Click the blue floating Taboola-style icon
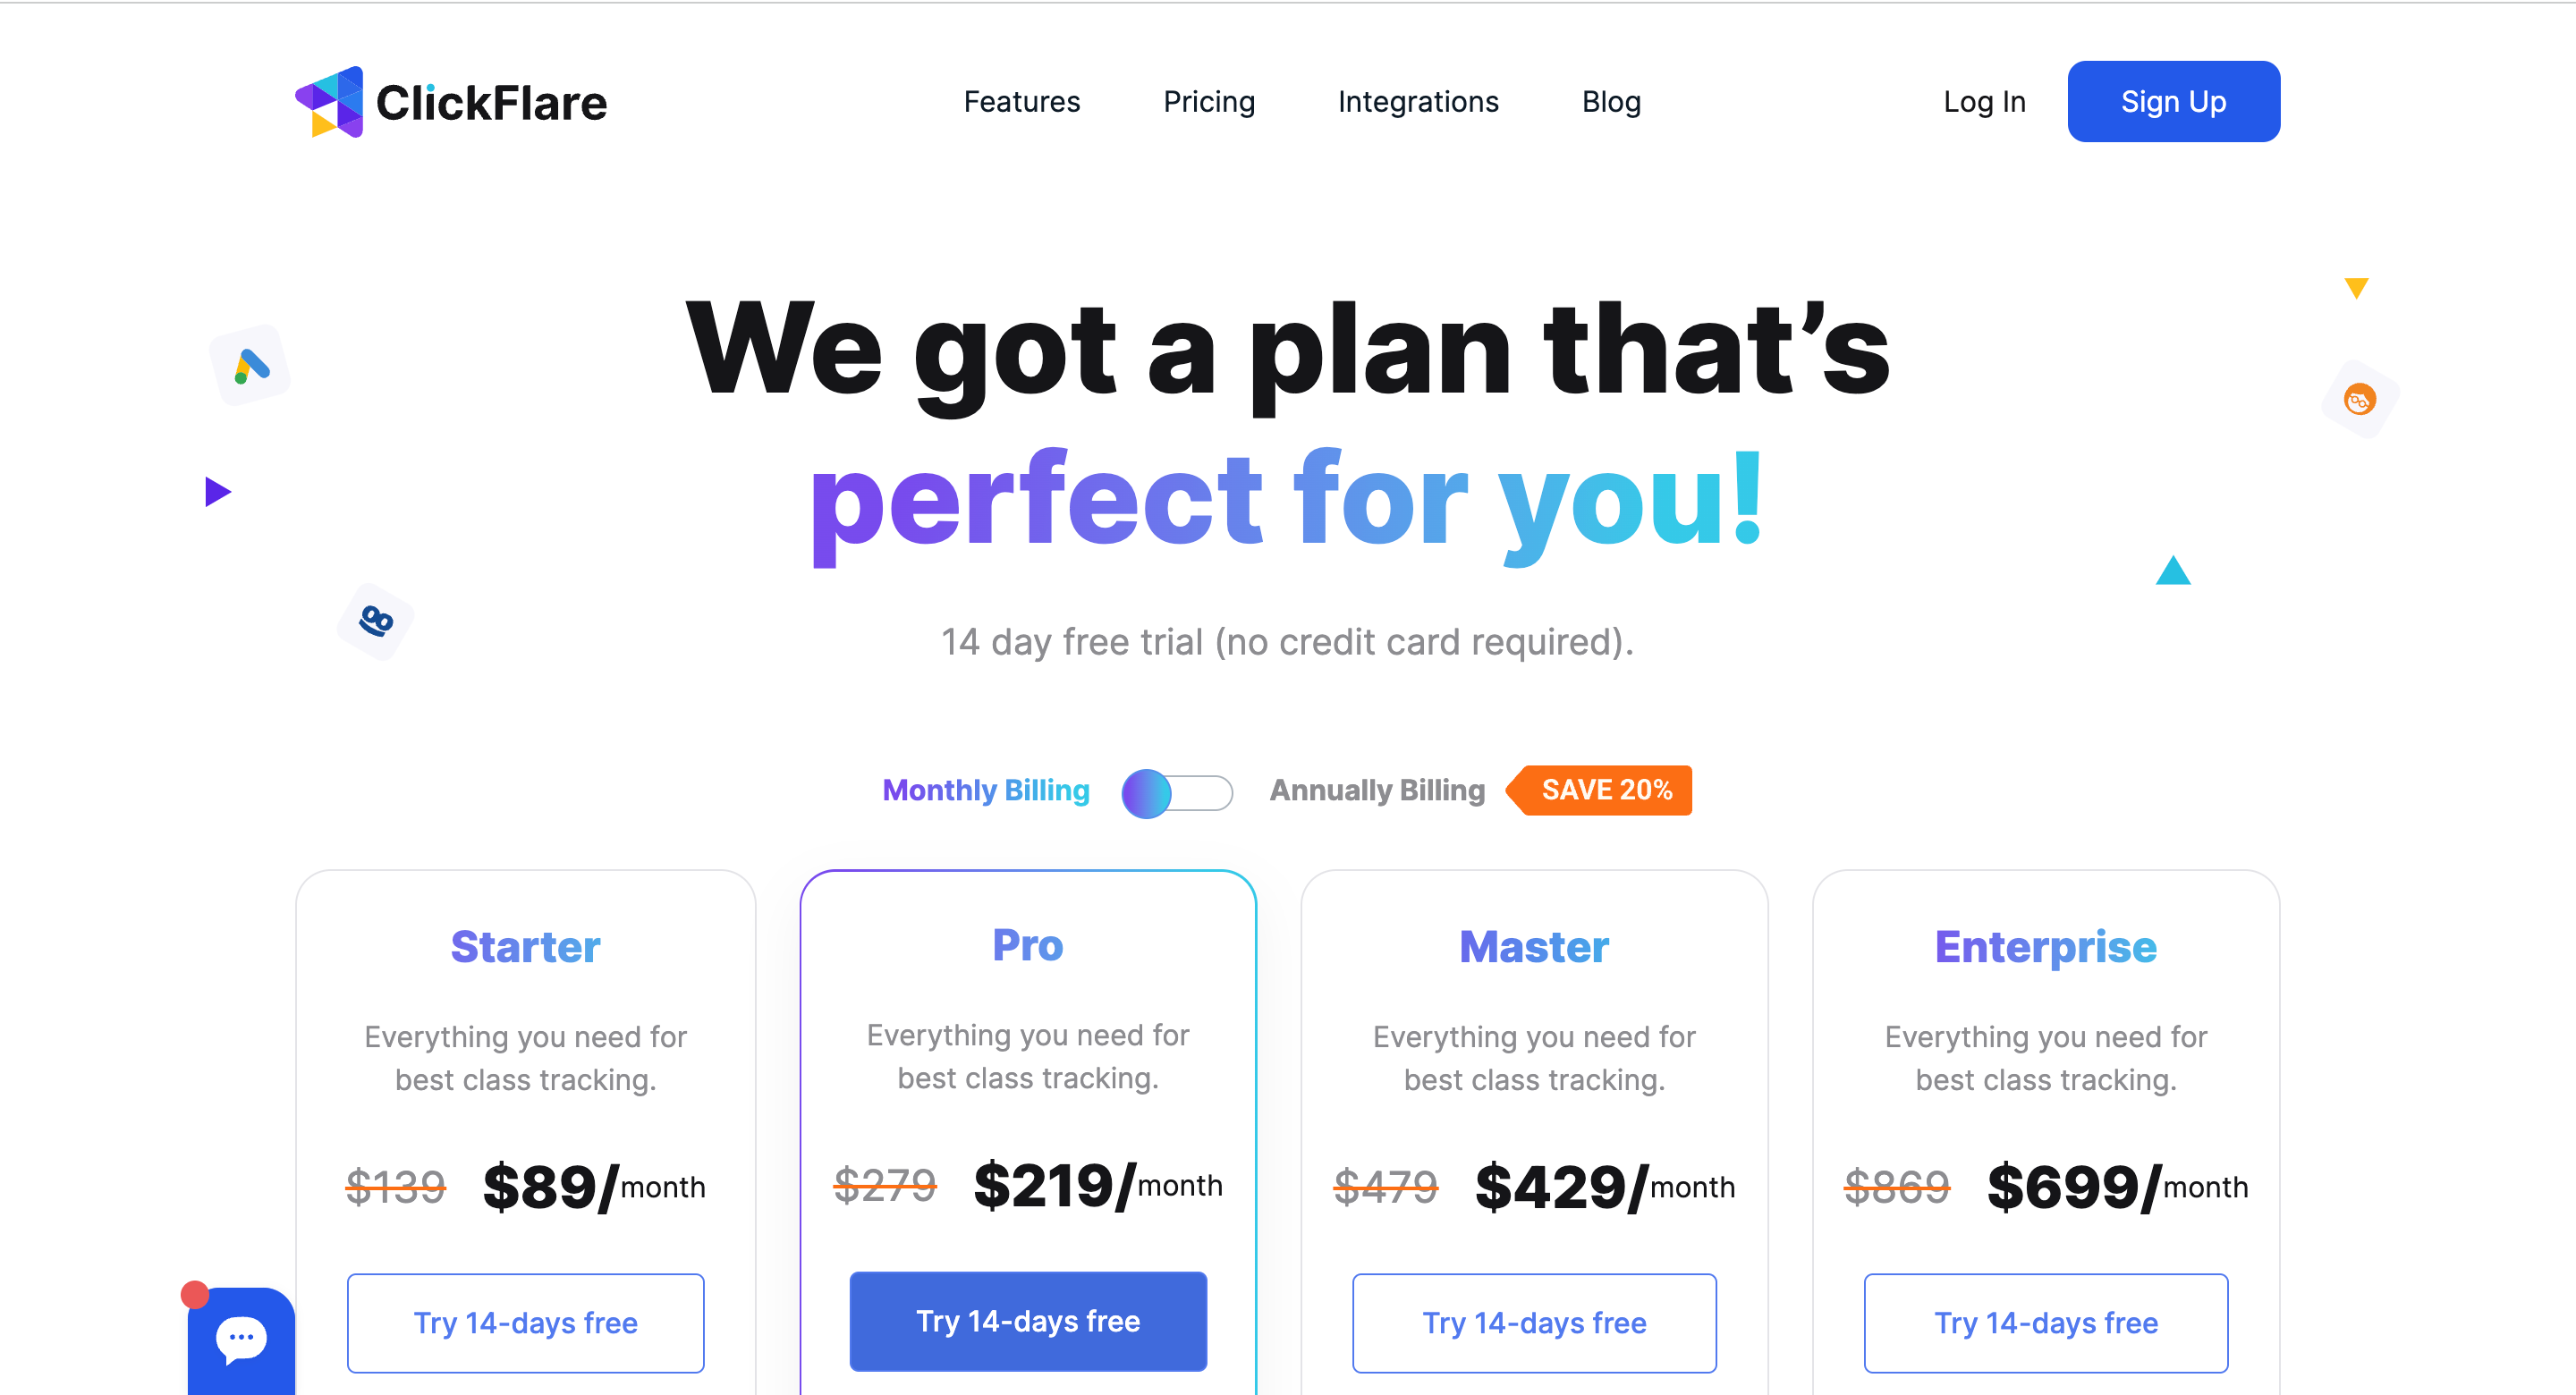2576x1395 pixels. (x=376, y=621)
